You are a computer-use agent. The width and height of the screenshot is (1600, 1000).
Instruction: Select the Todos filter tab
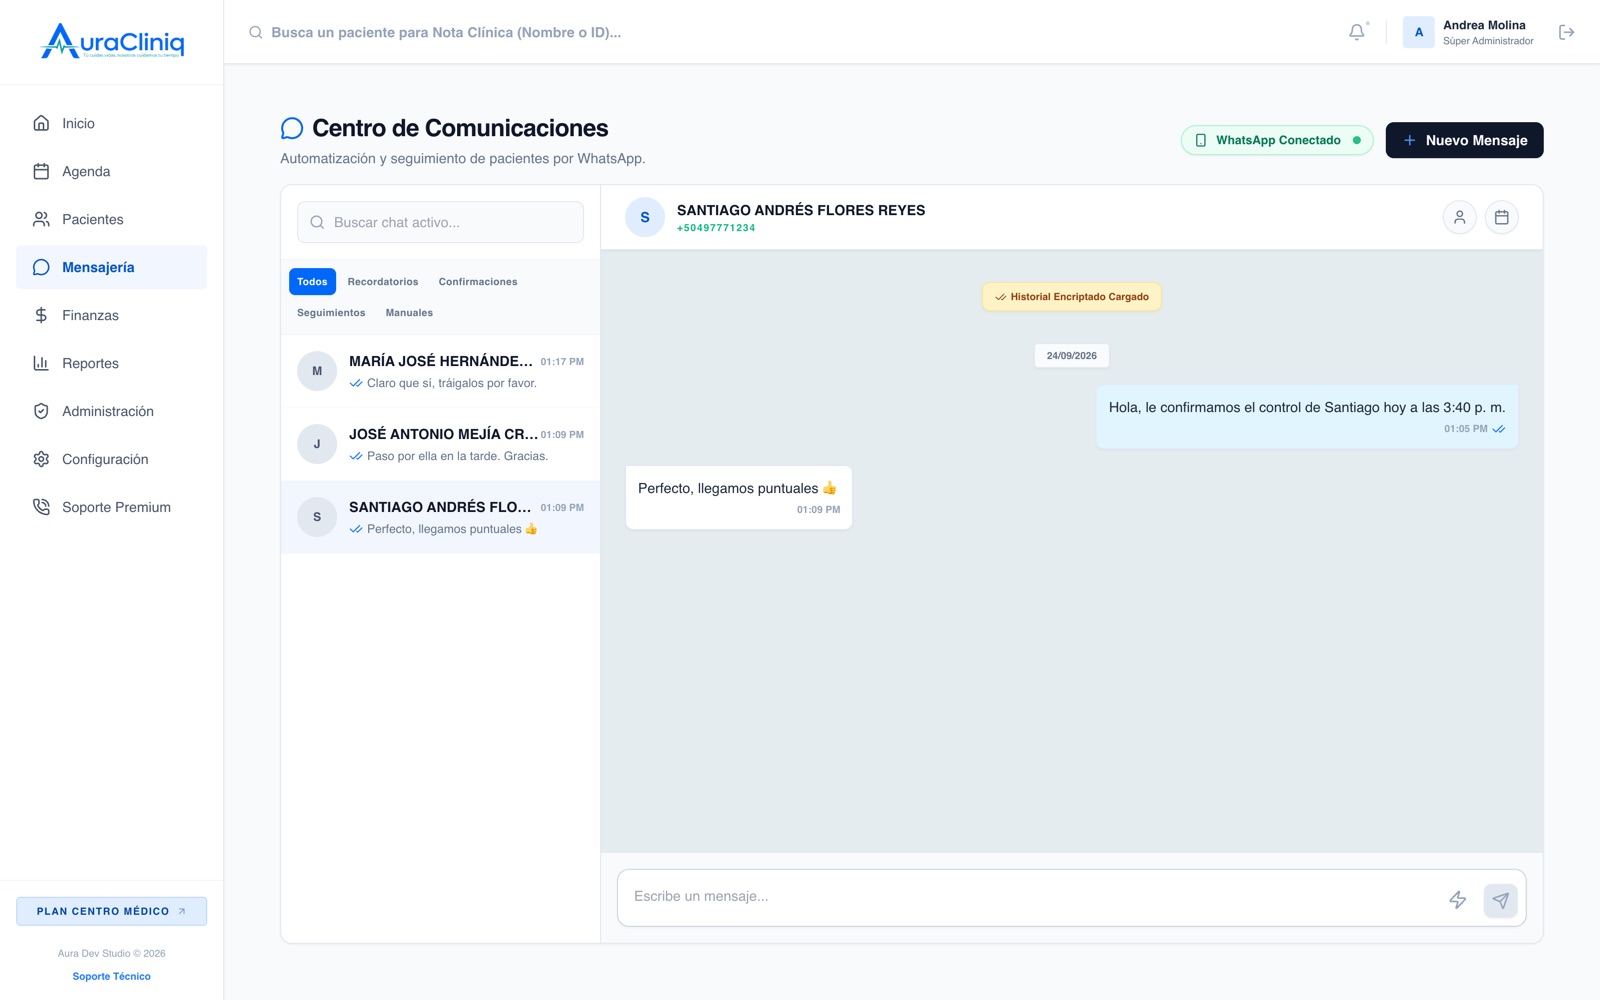tap(312, 282)
